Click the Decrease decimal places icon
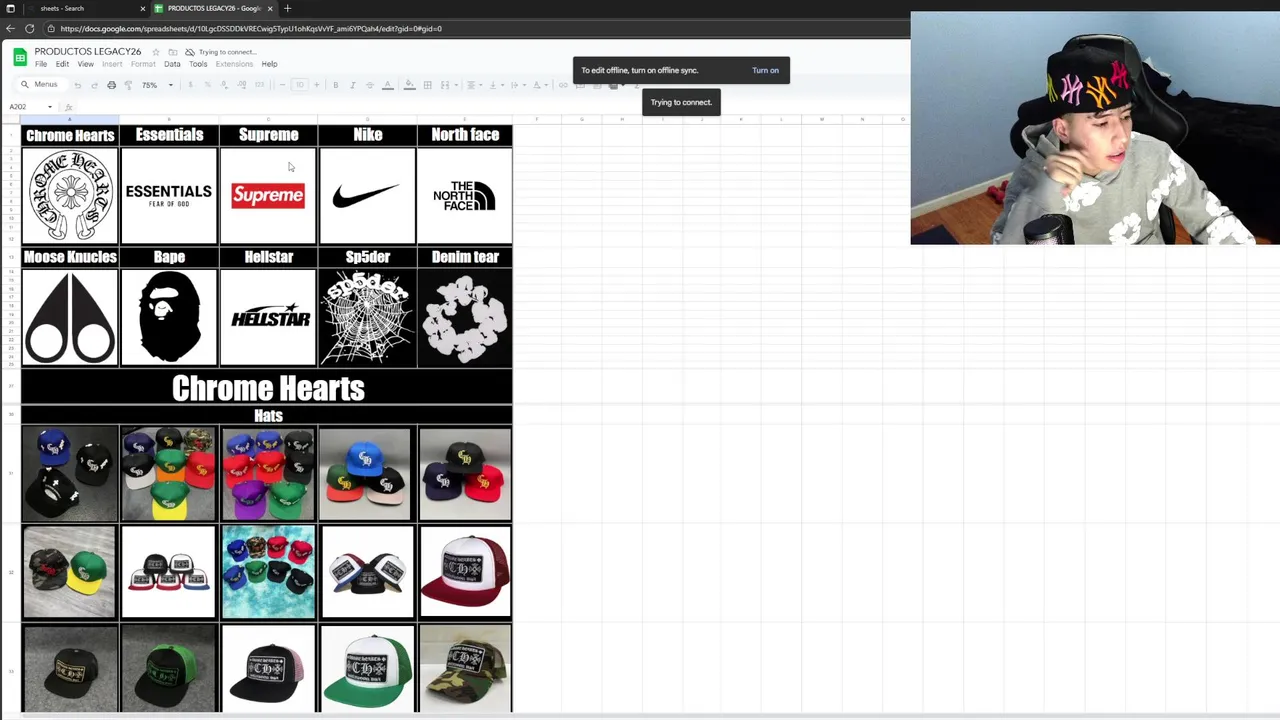 click(224, 85)
